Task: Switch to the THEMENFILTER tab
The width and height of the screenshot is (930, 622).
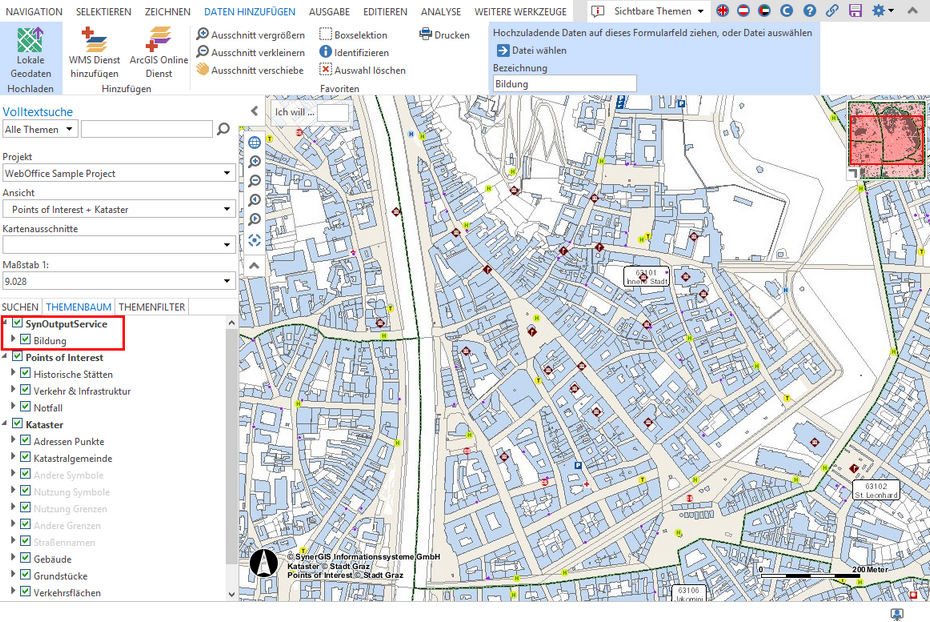Action: (x=152, y=306)
